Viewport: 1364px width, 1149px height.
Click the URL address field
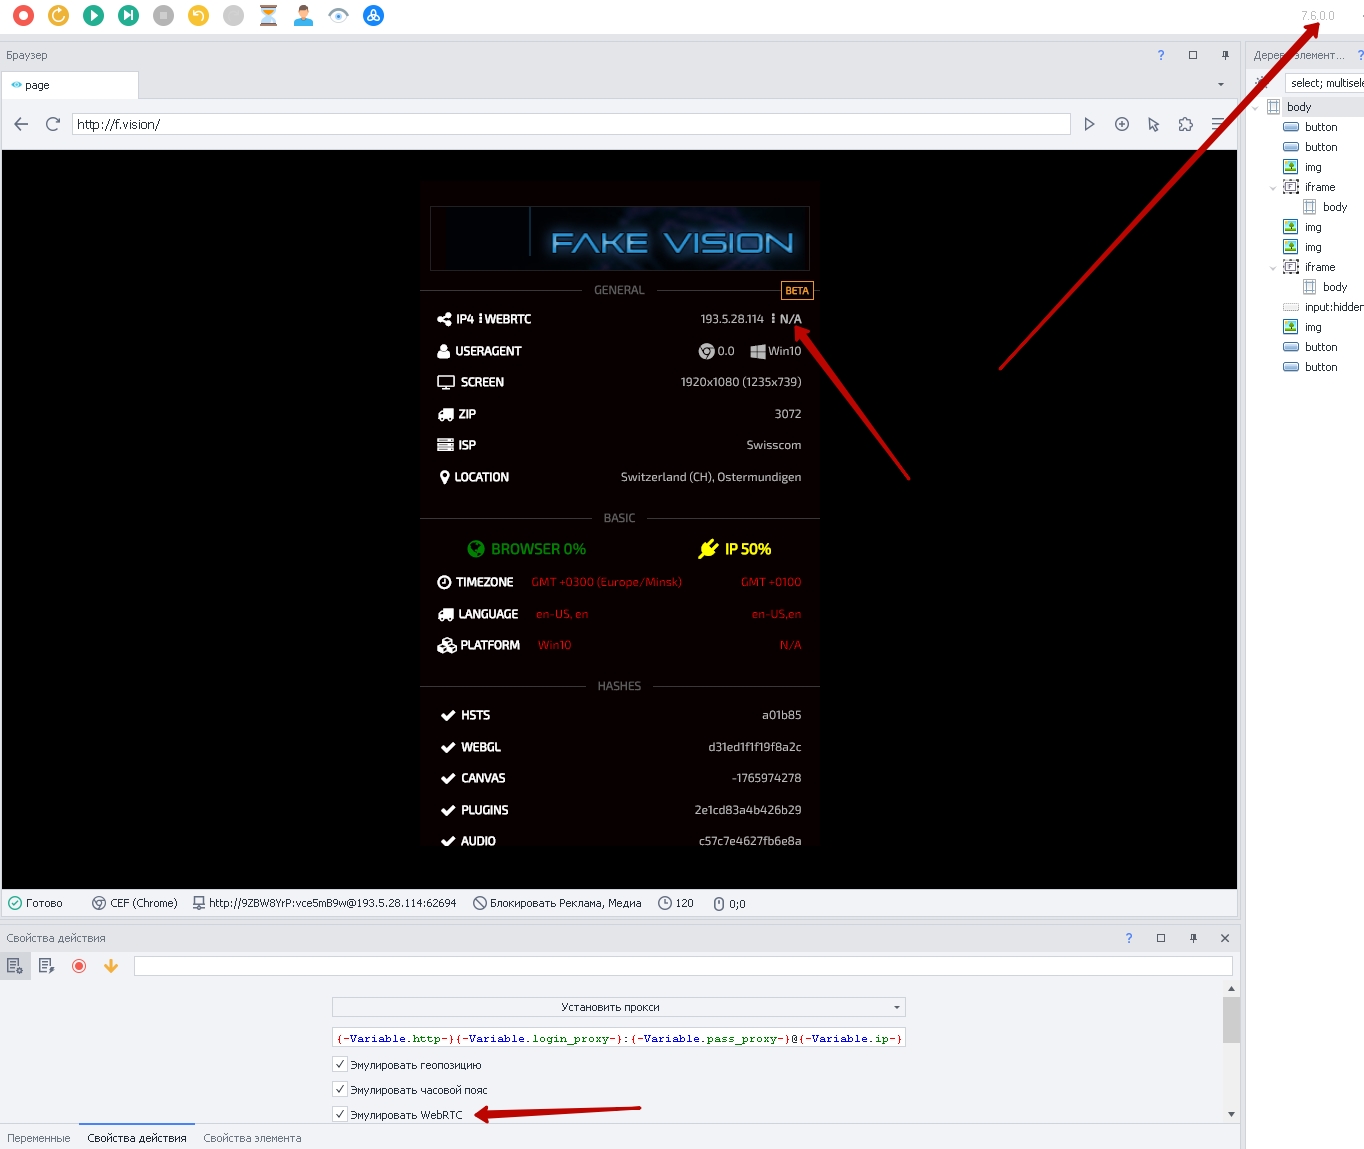(x=570, y=124)
